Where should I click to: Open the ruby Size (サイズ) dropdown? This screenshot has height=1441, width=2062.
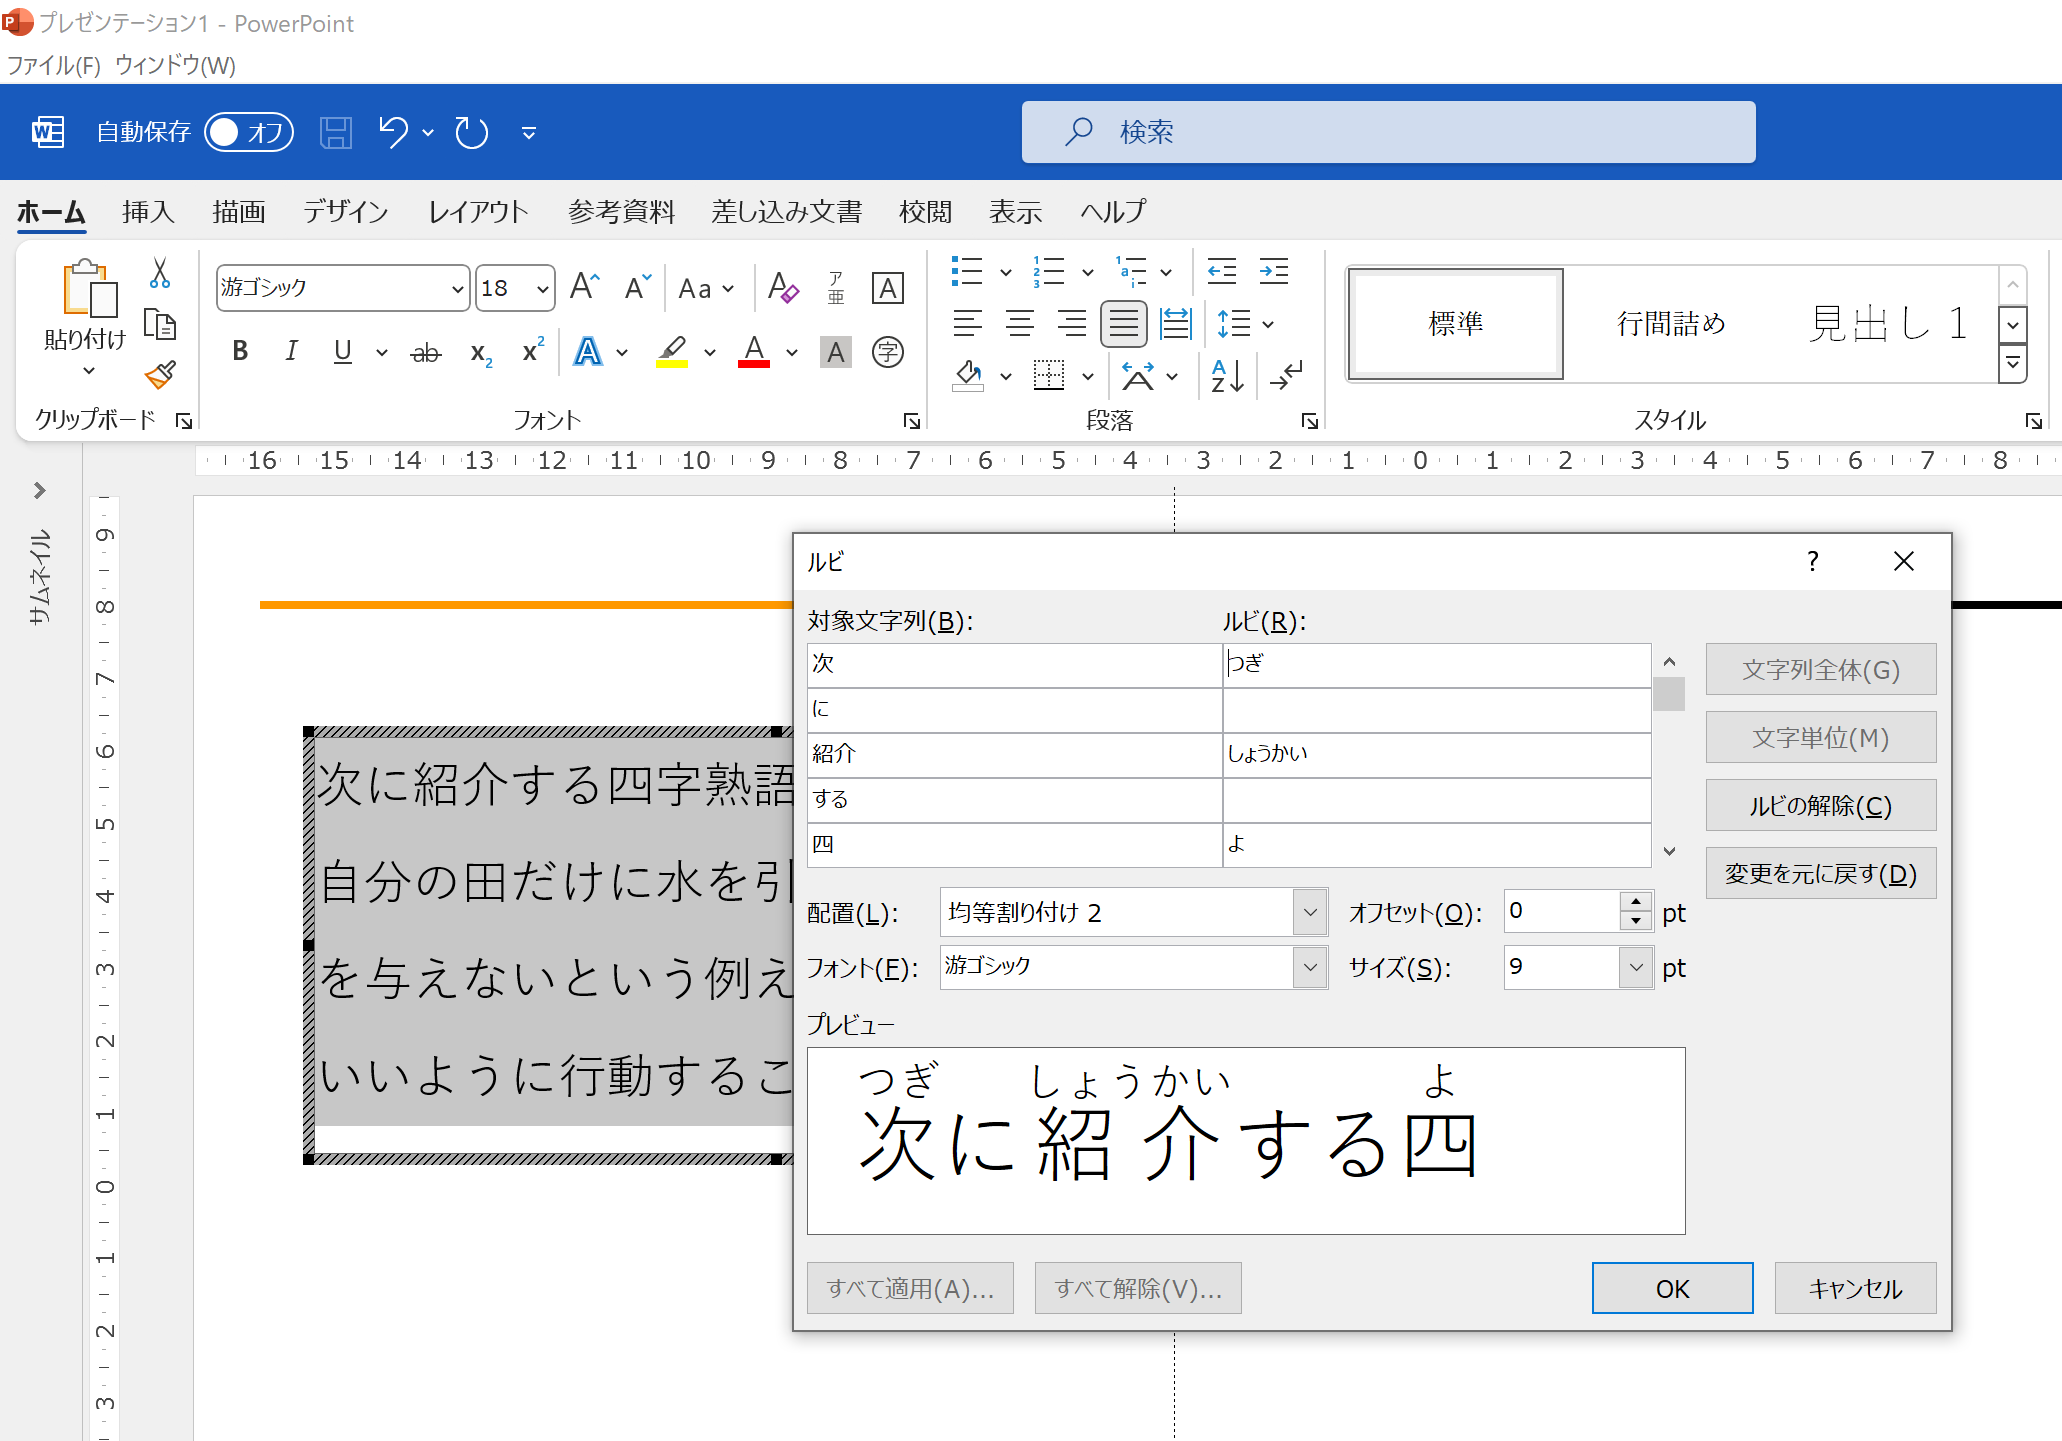1635,967
